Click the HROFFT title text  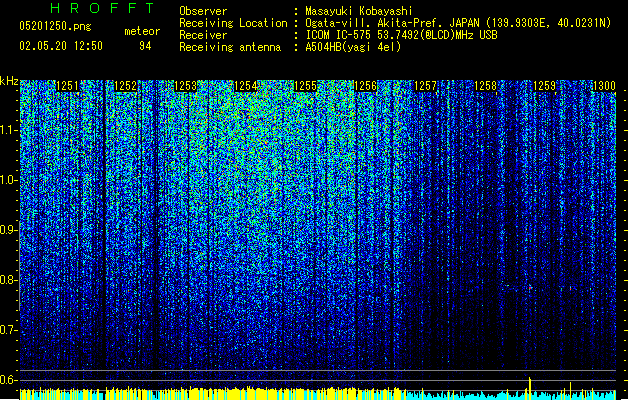pyautogui.click(x=102, y=8)
